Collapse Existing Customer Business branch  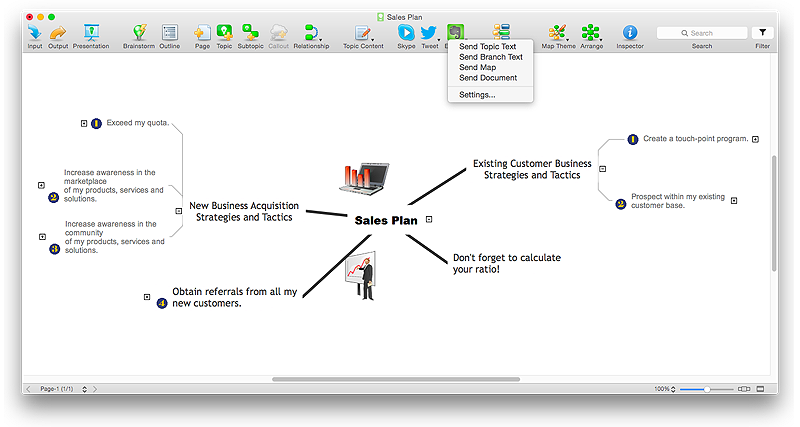tap(603, 169)
